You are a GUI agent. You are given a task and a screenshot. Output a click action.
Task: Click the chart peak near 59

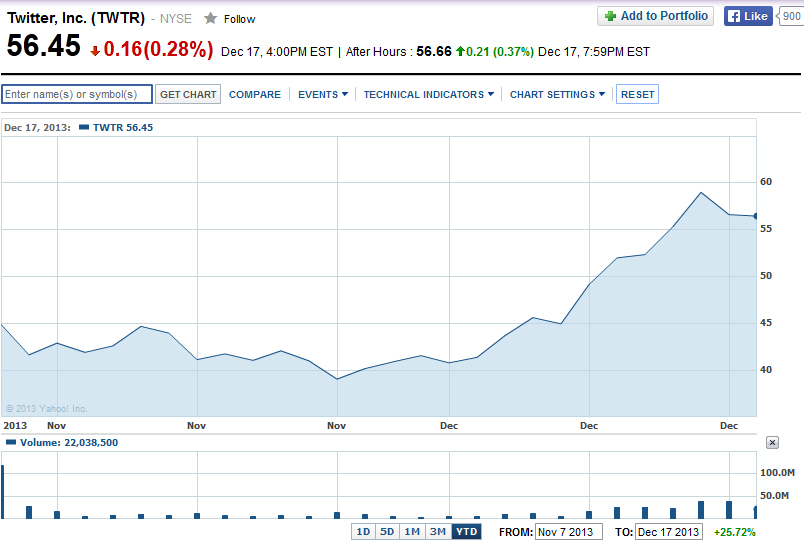pos(701,193)
